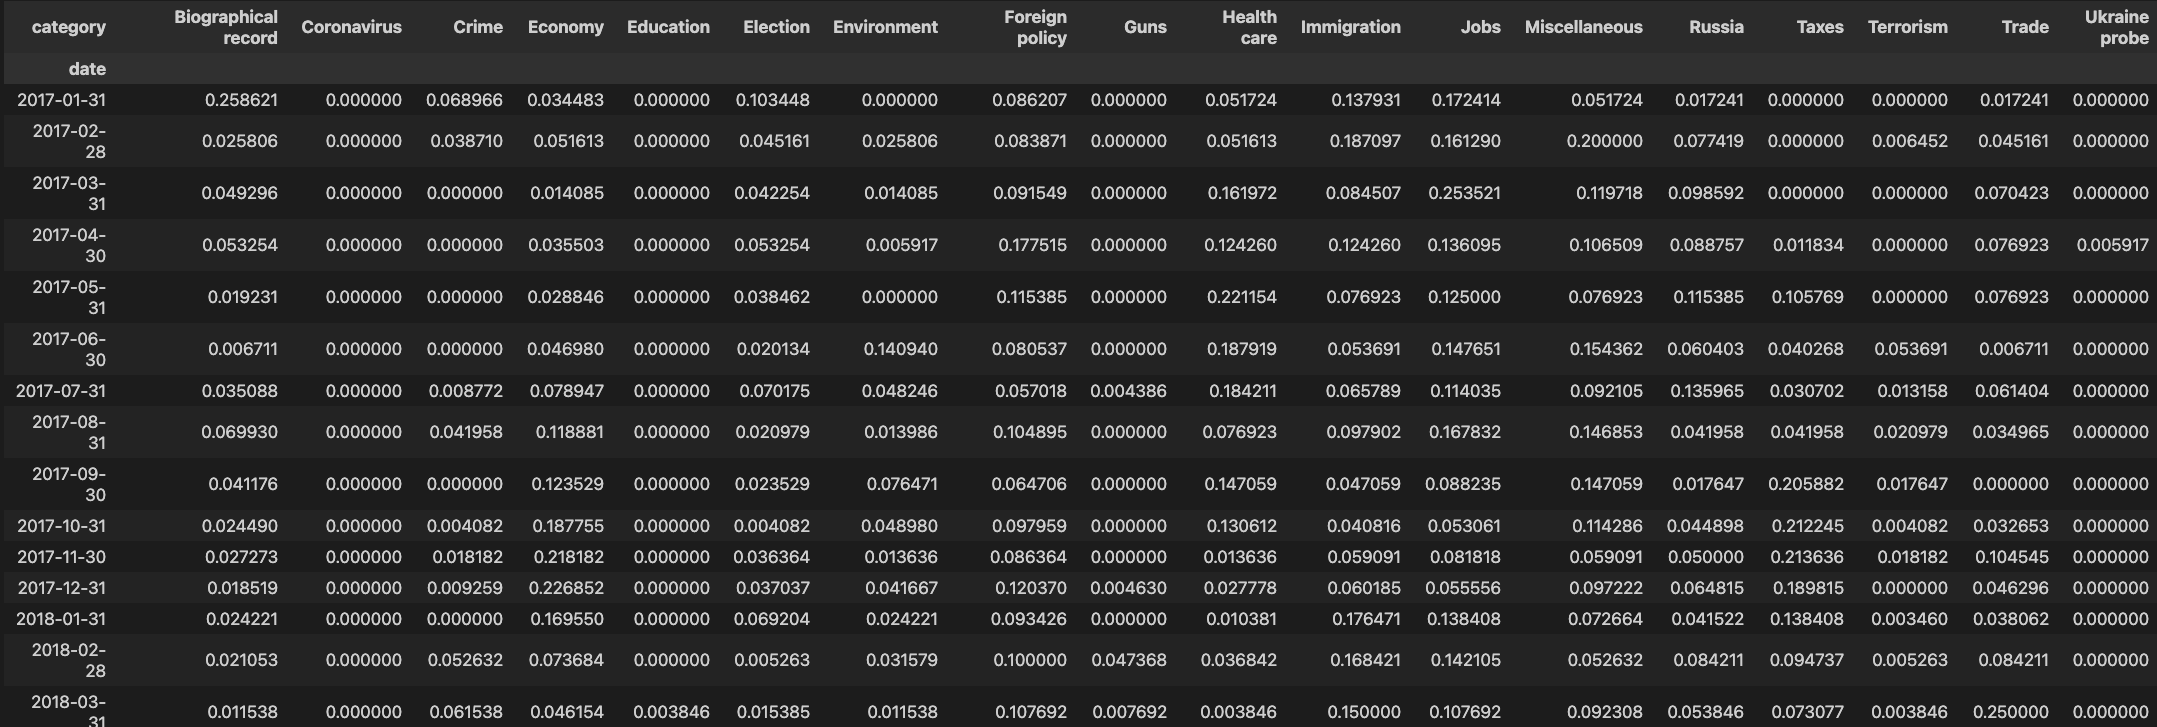This screenshot has width=2157, height=727.
Task: Select the Foreign policy column header
Action: (1035, 27)
